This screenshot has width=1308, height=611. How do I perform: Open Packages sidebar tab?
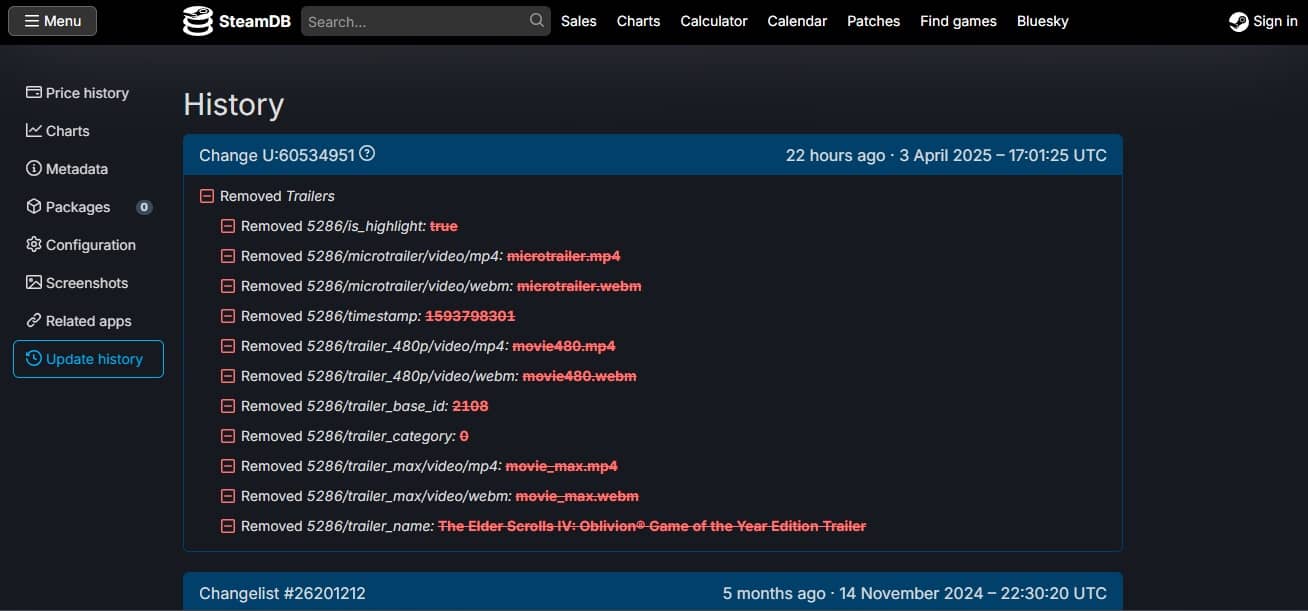coord(88,207)
